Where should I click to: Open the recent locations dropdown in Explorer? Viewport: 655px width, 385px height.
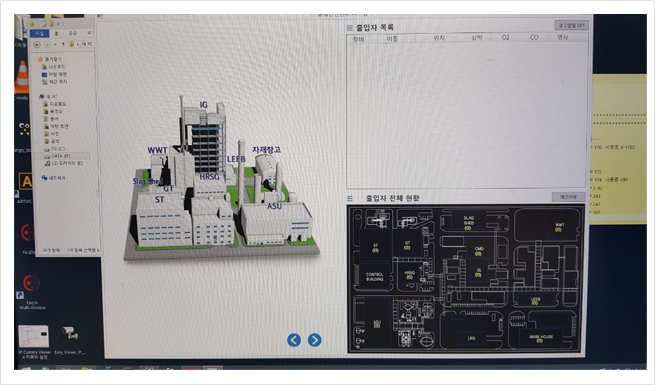click(x=56, y=44)
